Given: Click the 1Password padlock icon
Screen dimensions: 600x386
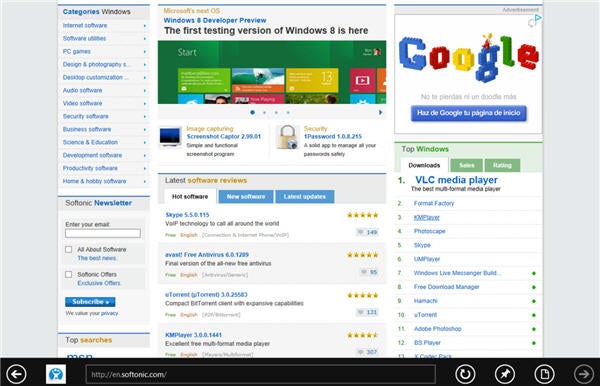Looking at the screenshot, I should [287, 137].
